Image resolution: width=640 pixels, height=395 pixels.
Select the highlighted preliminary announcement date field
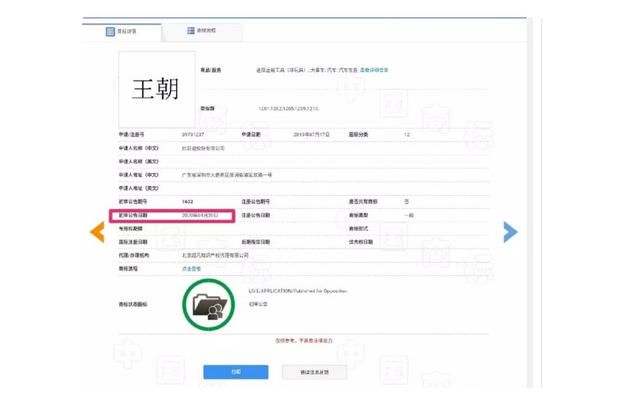[172, 215]
